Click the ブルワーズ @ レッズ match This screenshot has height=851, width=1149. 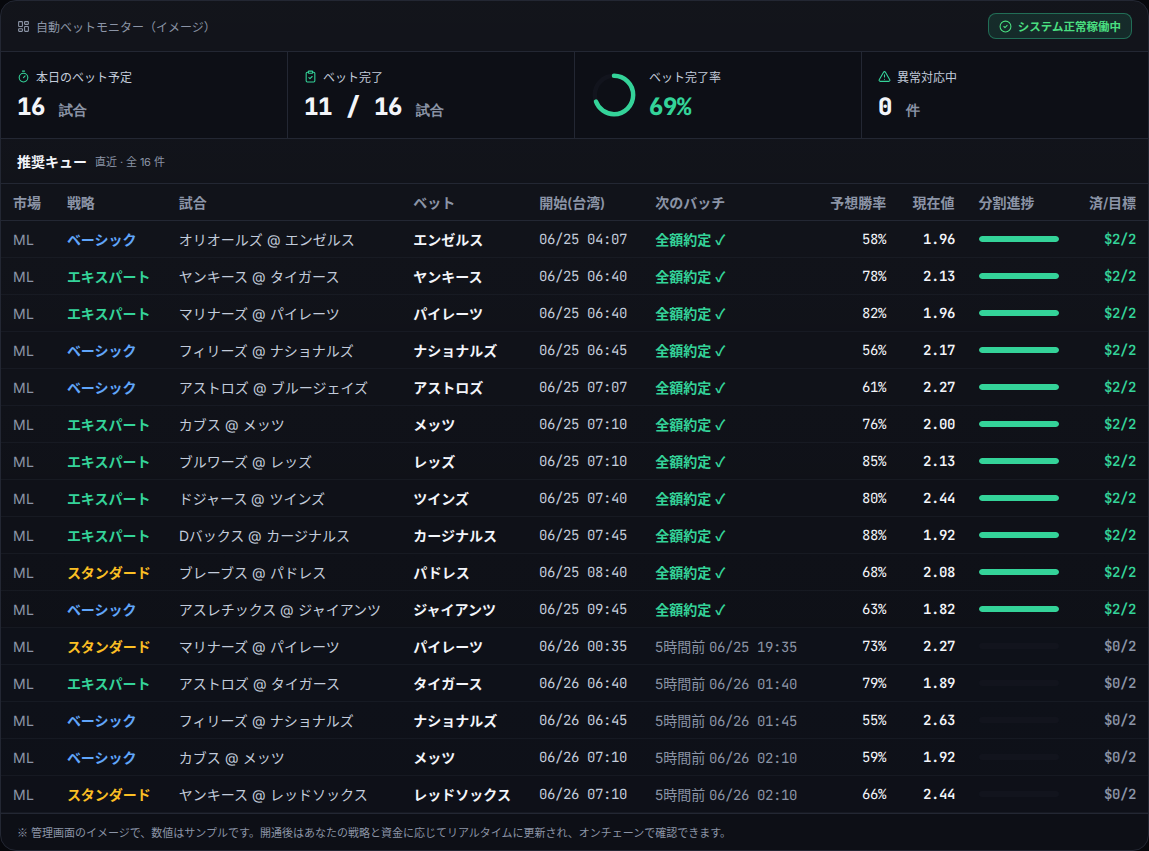point(245,462)
